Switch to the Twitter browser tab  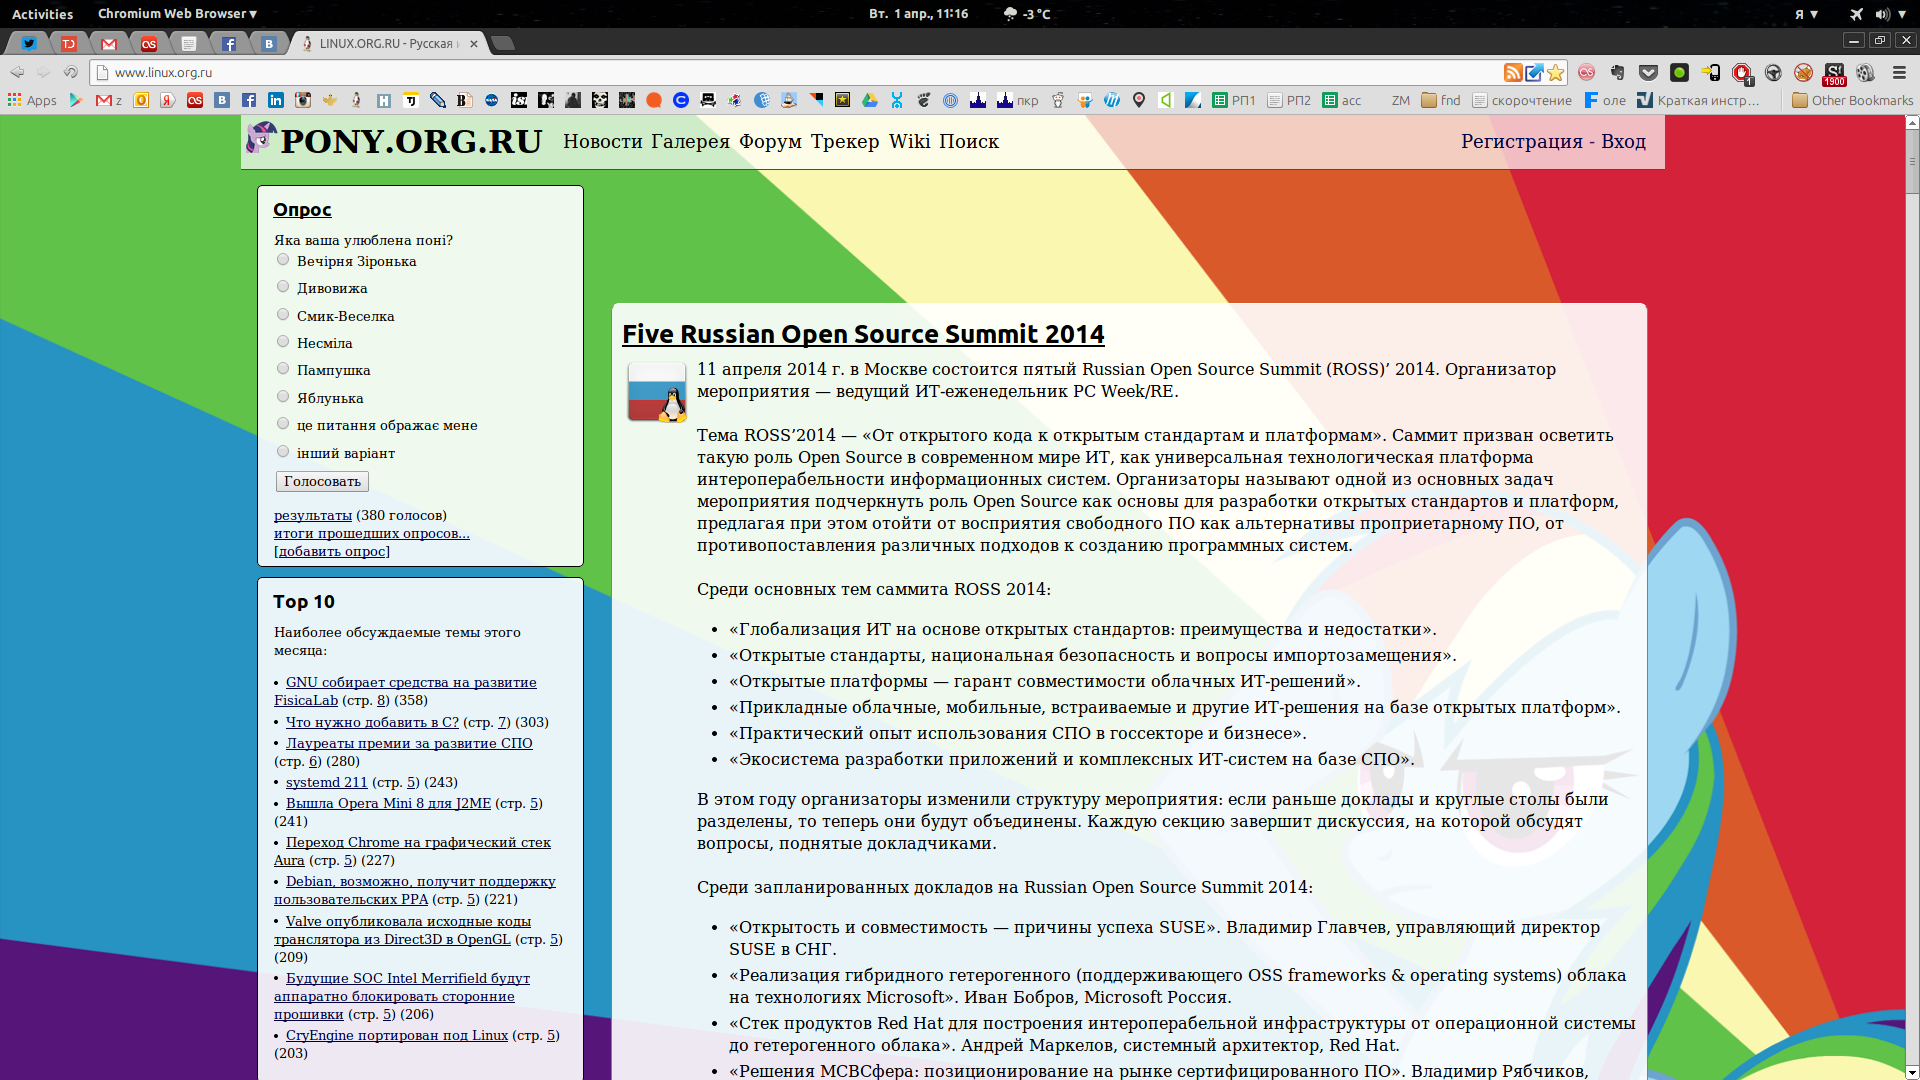coord(29,43)
